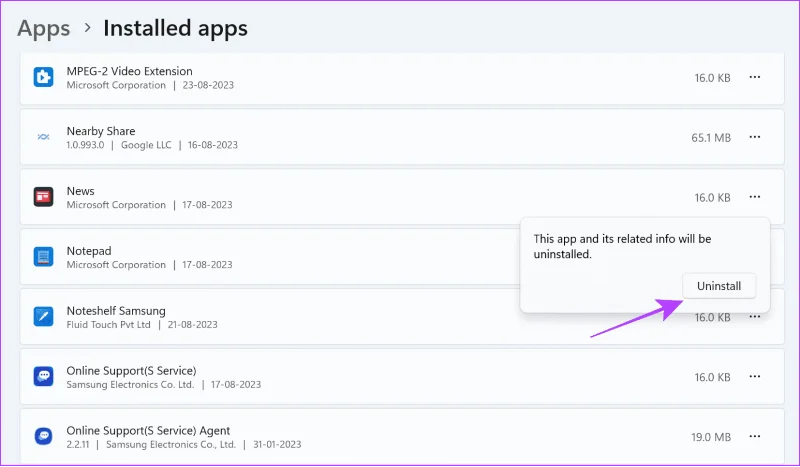Open more options for Online Support(S Service)
Screen dimensions: 800x467
[x=755, y=377]
